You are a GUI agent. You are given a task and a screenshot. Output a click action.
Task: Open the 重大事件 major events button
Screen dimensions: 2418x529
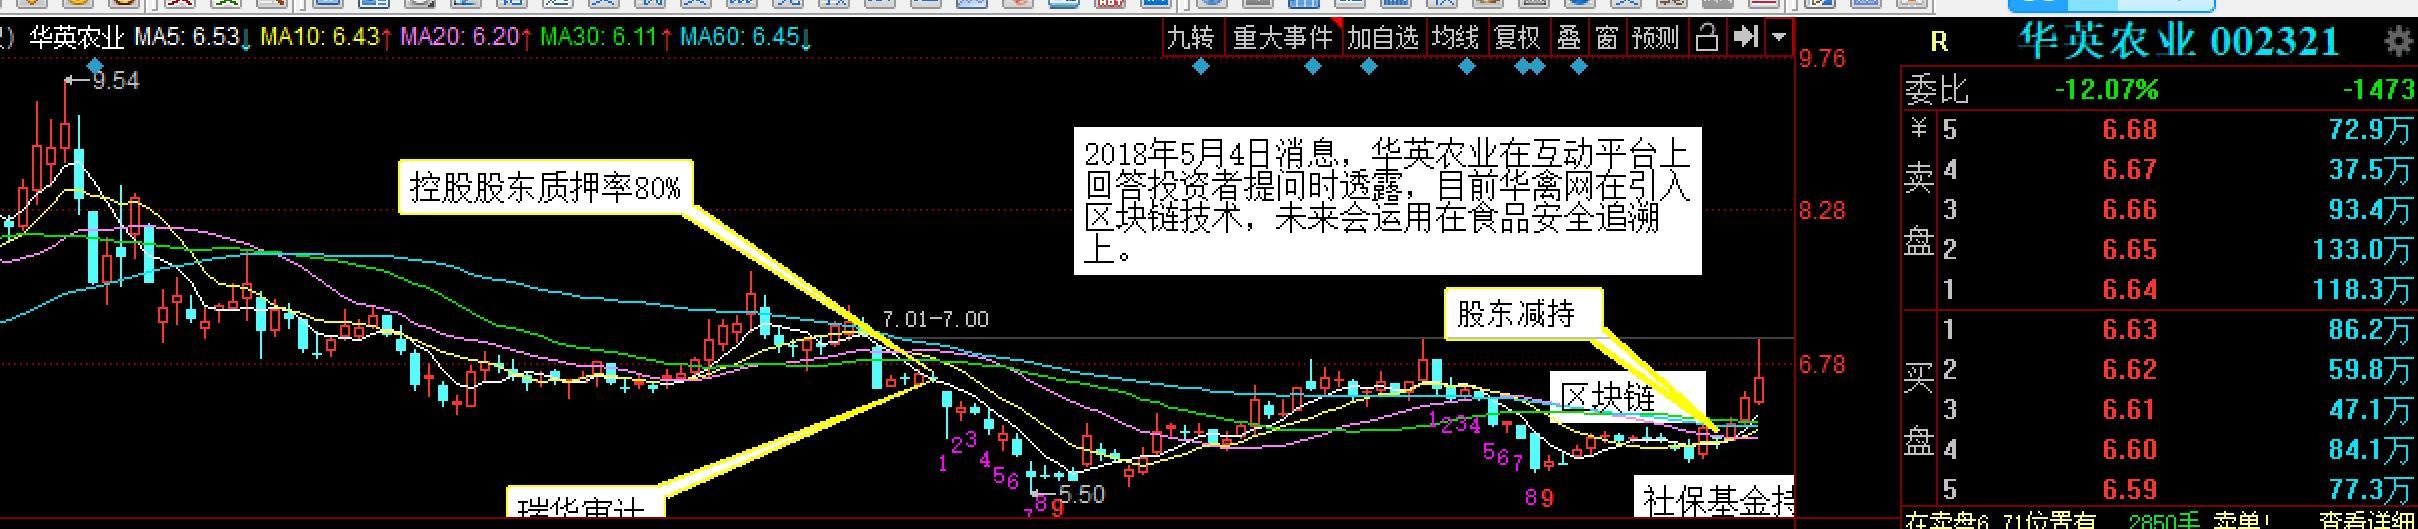(x=1283, y=38)
